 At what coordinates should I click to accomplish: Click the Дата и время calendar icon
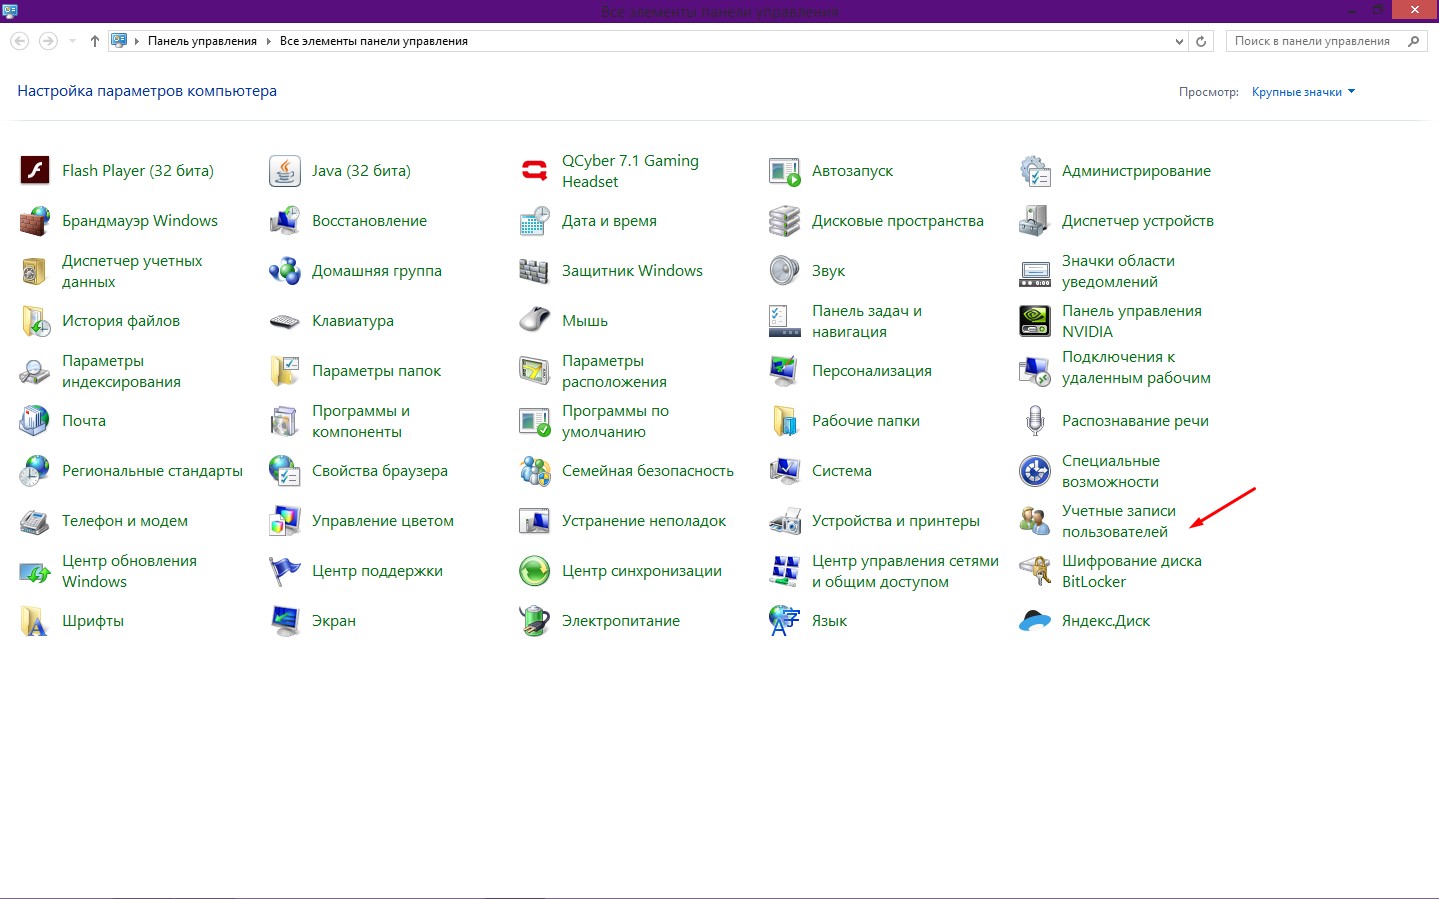point(535,221)
